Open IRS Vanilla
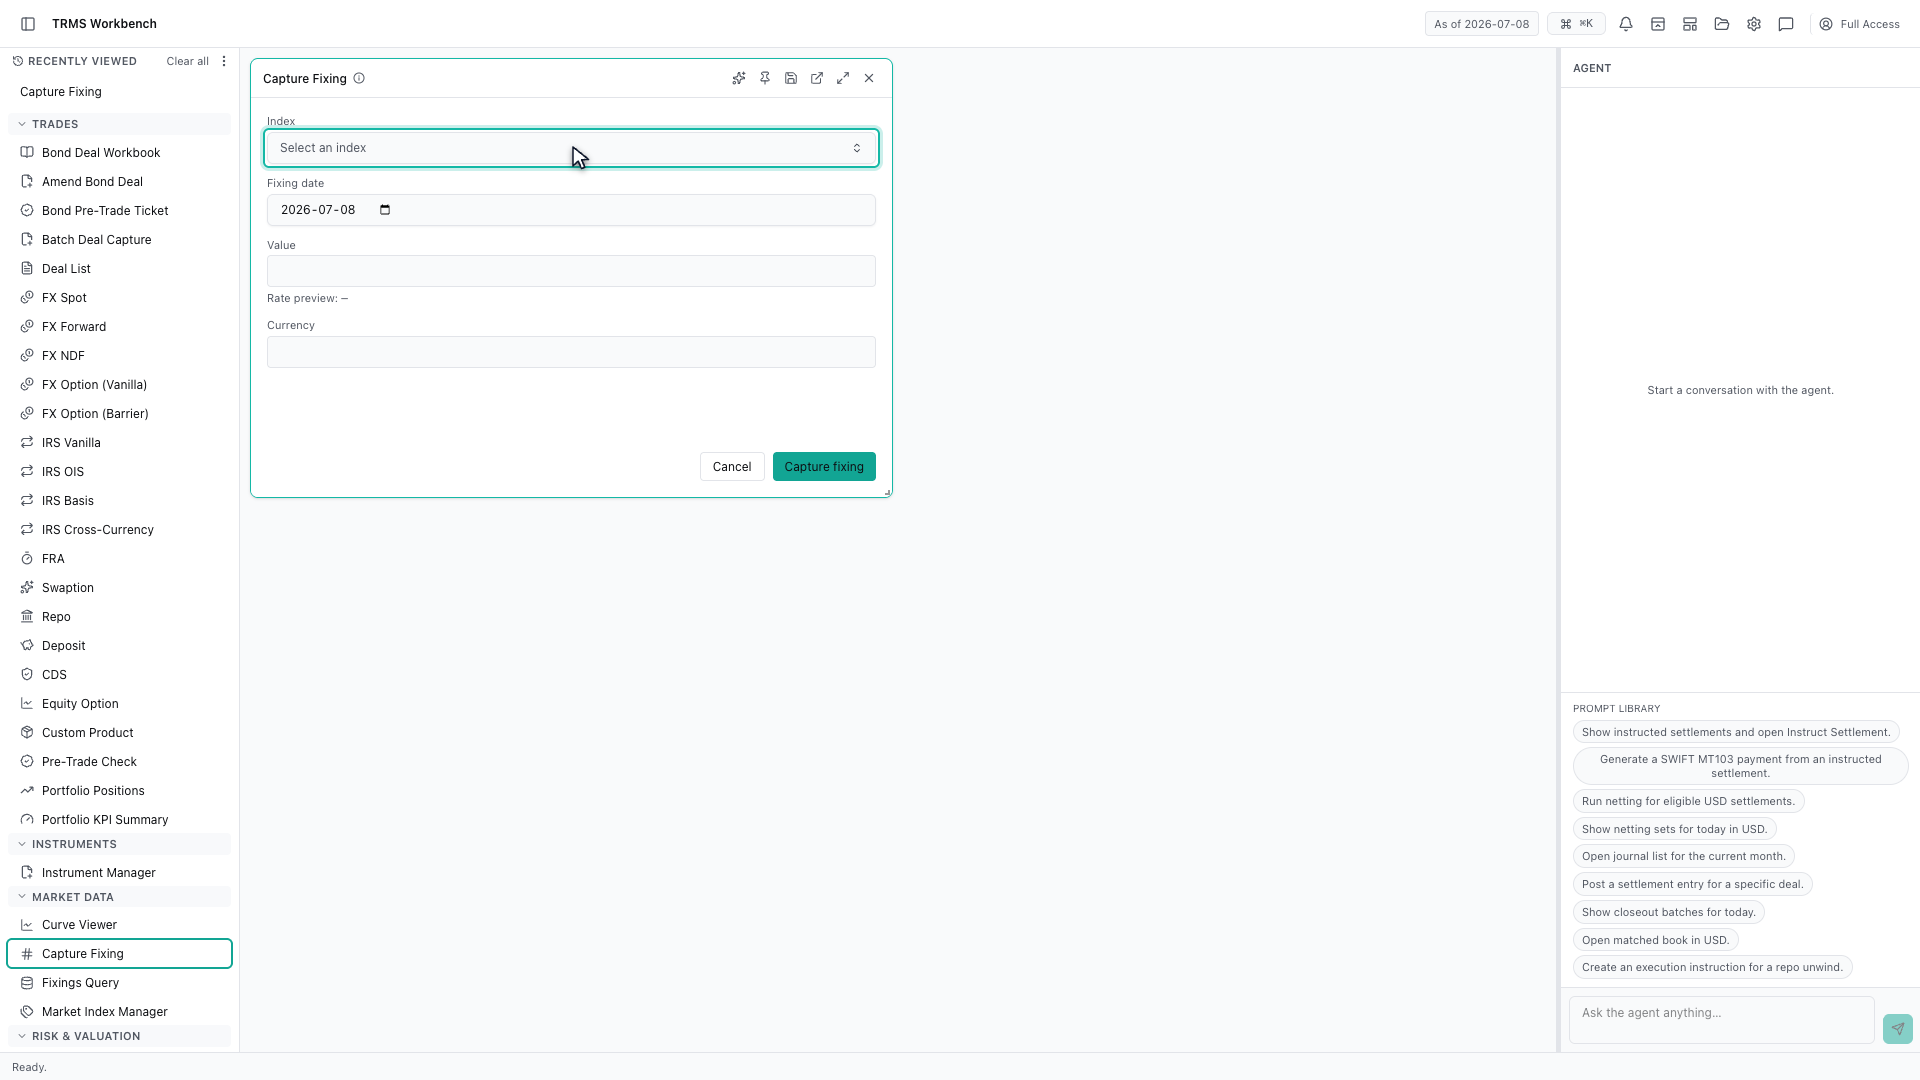Screen dimensions: 1920x1080 pos(119,443)
